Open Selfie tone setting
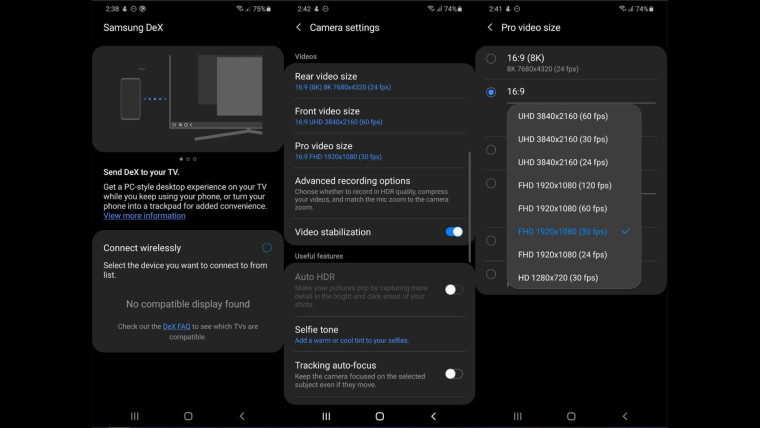The image size is (760, 428). coord(379,334)
